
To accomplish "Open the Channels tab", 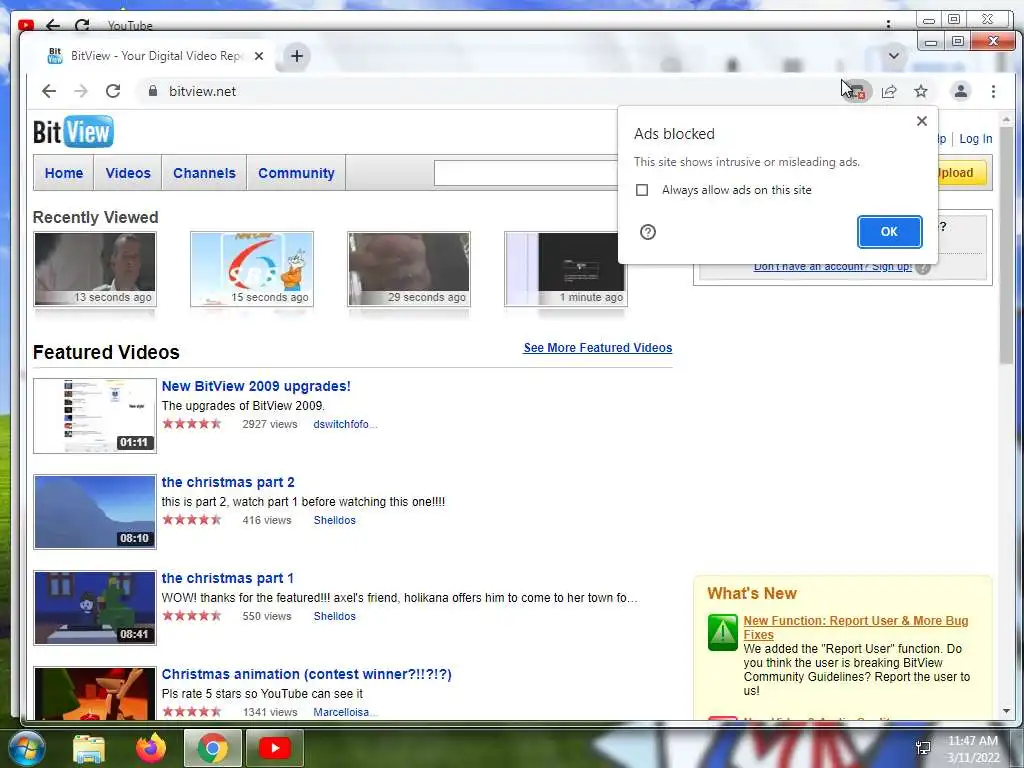I will pyautogui.click(x=204, y=173).
